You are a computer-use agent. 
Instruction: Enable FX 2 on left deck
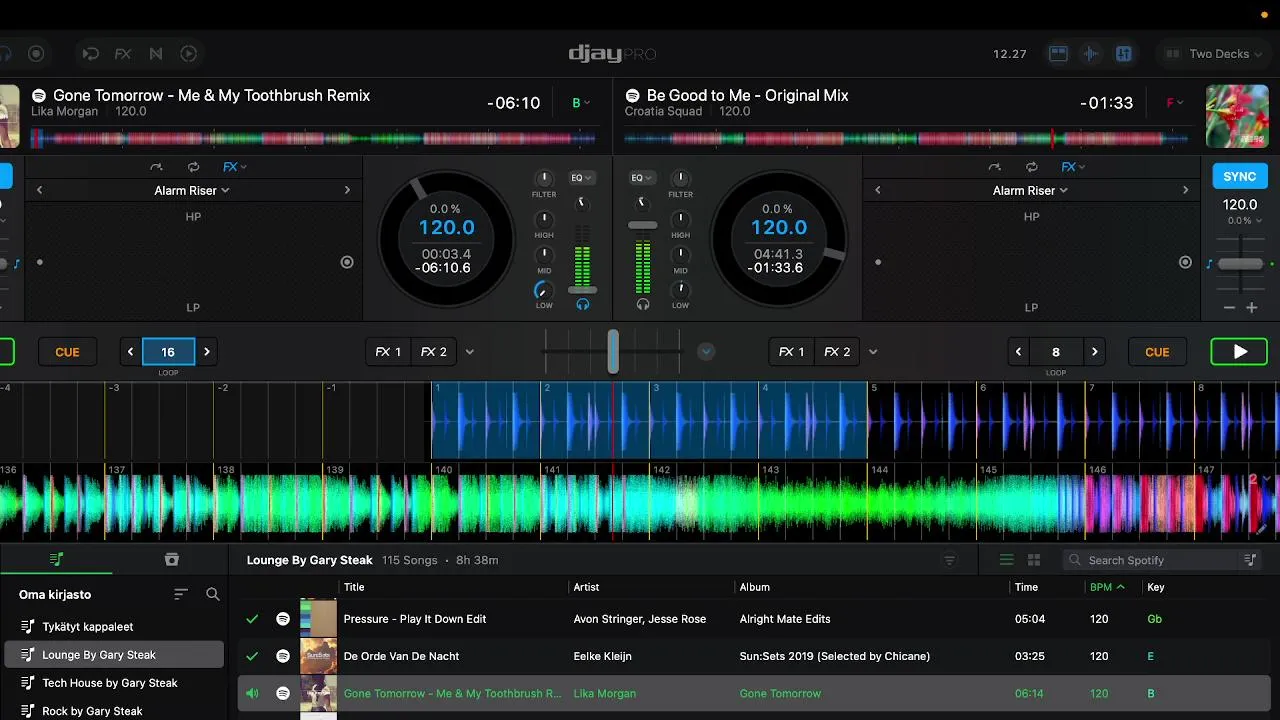(x=434, y=352)
